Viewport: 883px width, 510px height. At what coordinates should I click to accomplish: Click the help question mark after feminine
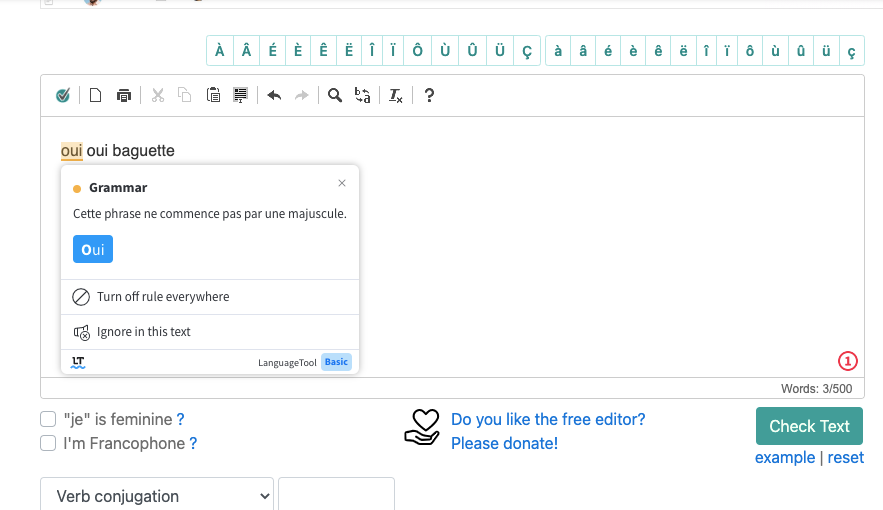[180, 419]
